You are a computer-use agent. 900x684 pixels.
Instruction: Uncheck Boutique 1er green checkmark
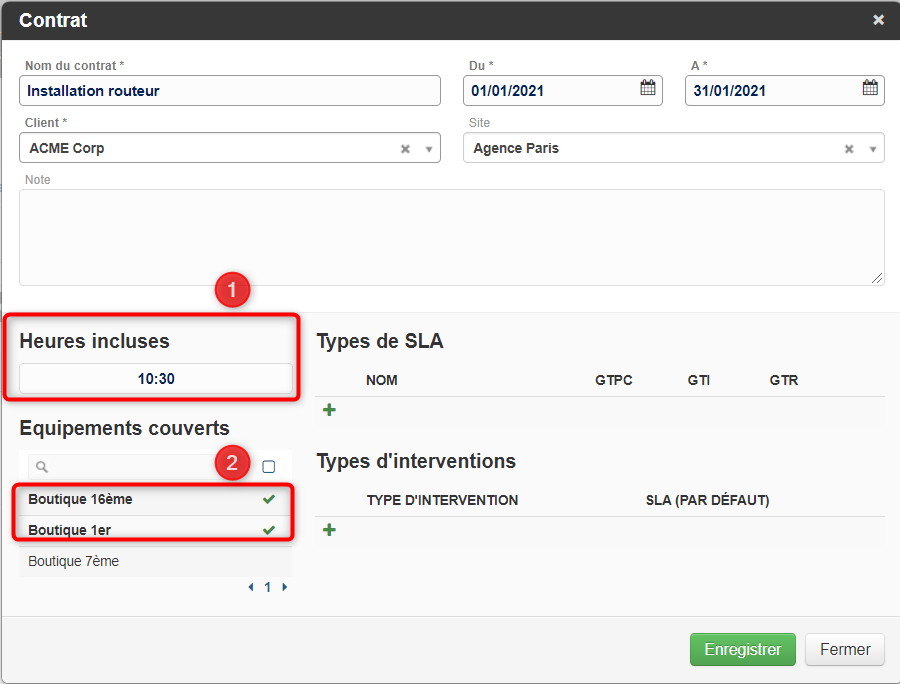[269, 530]
